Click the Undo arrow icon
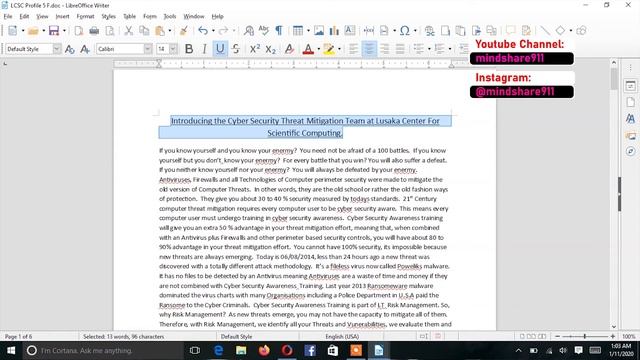Viewport: 640px width, 360px height. click(x=203, y=31)
